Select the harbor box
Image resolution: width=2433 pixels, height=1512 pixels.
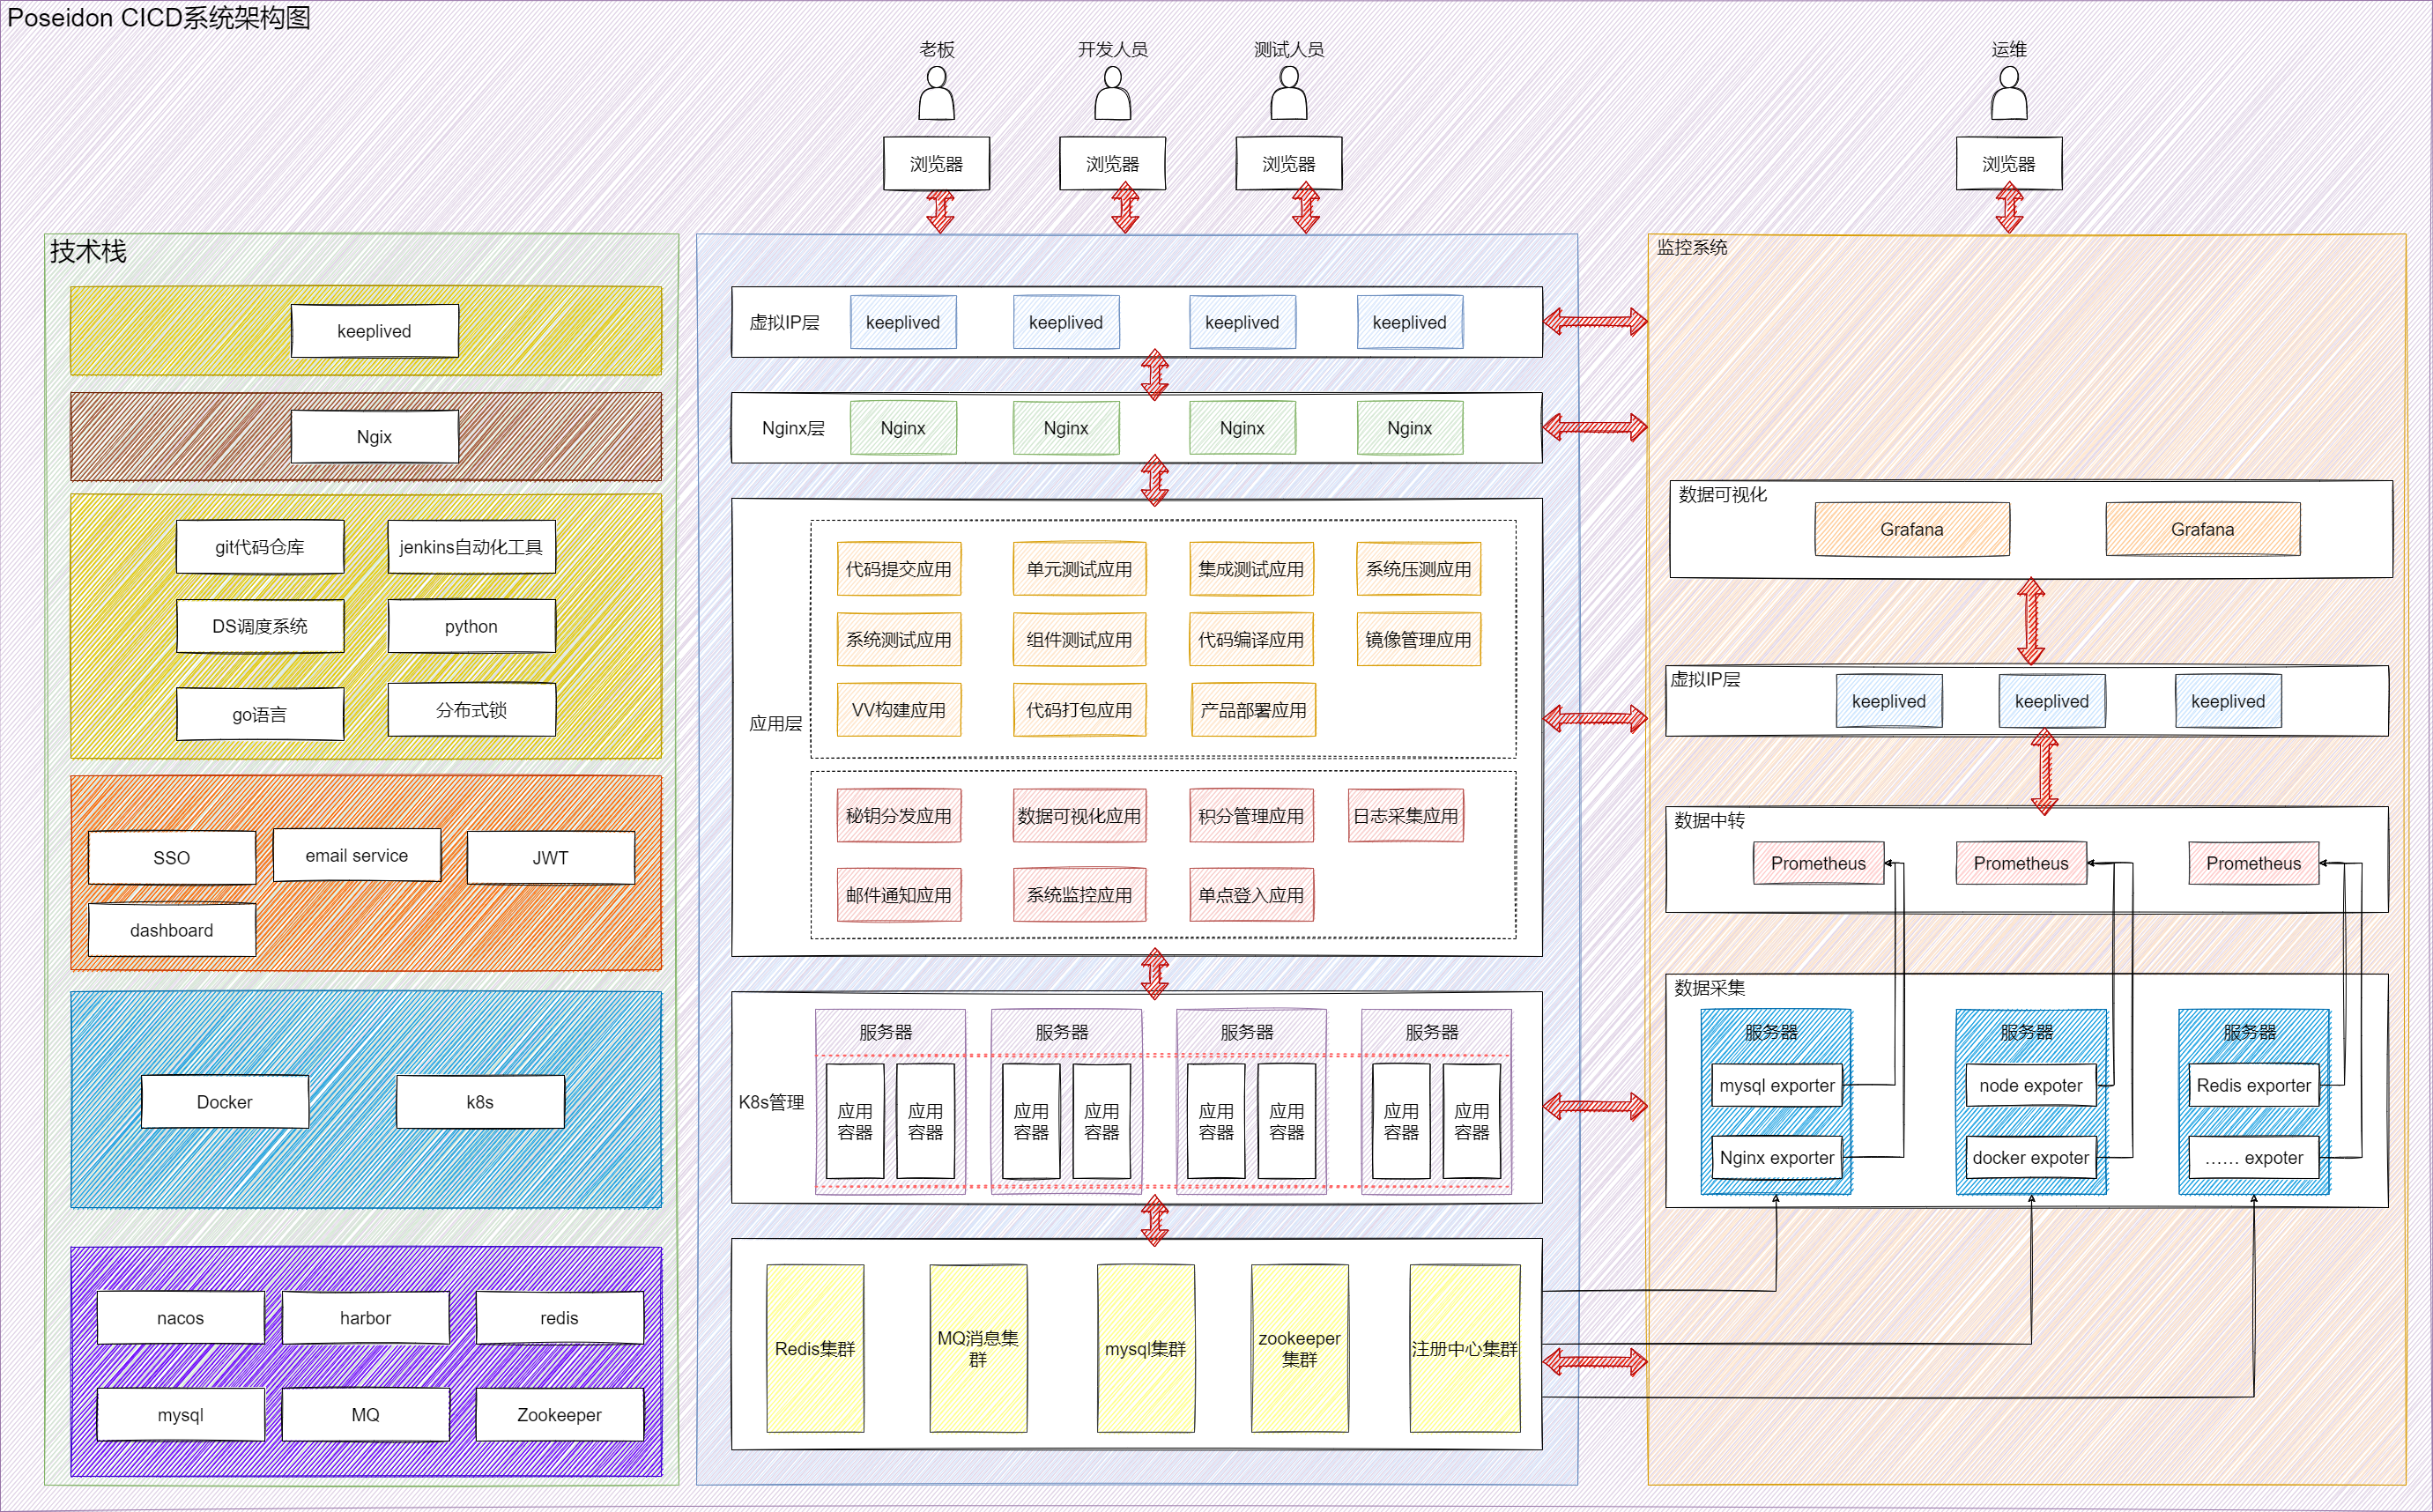click(x=365, y=1318)
